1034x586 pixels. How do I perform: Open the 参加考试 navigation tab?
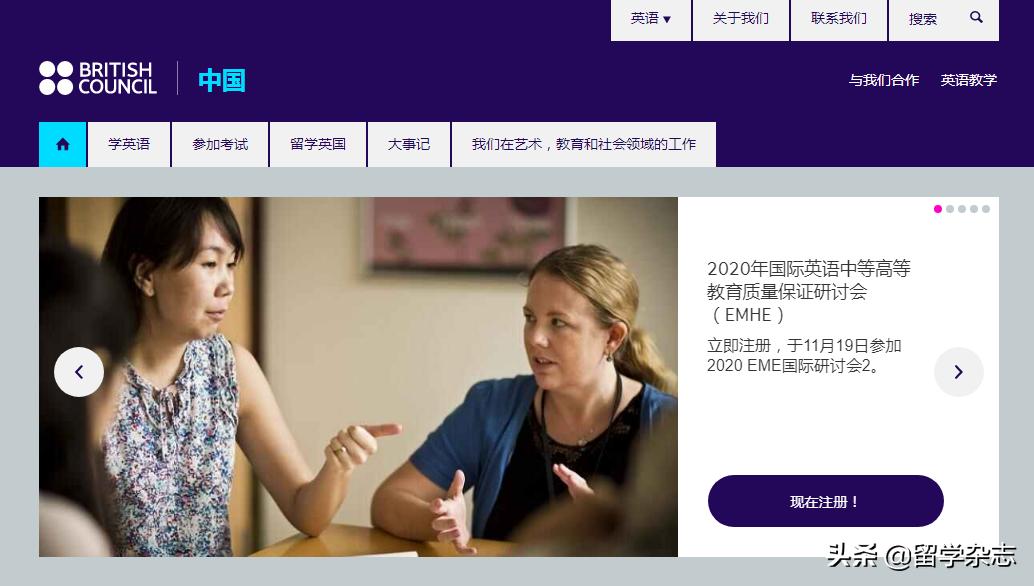220,144
